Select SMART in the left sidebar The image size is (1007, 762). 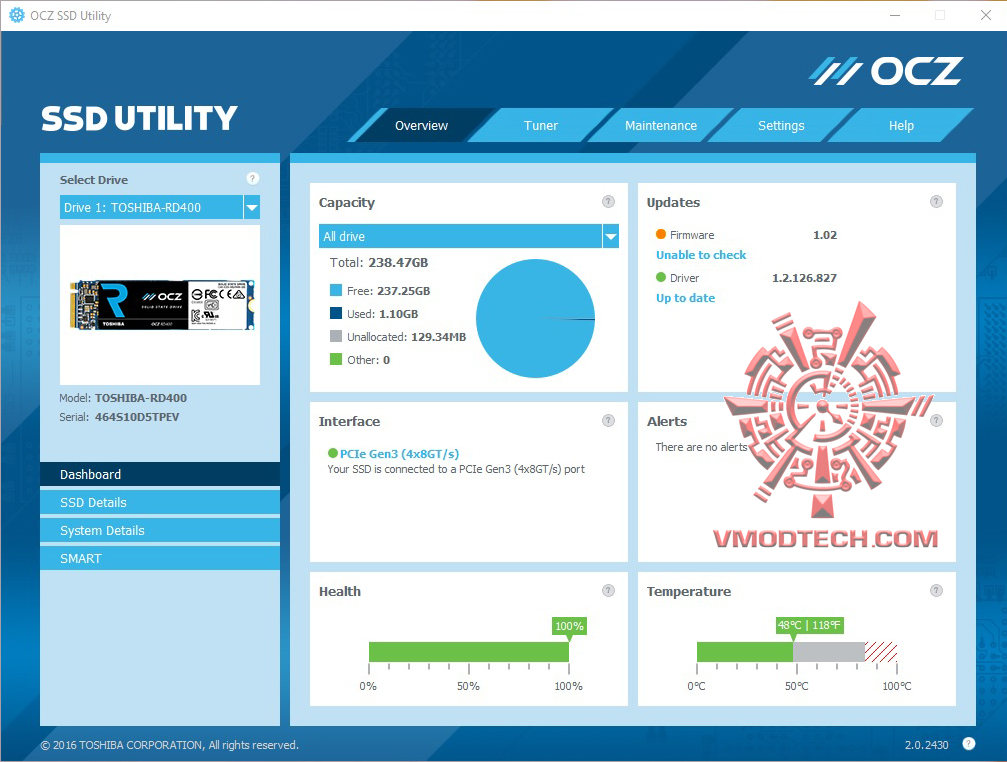[159, 558]
